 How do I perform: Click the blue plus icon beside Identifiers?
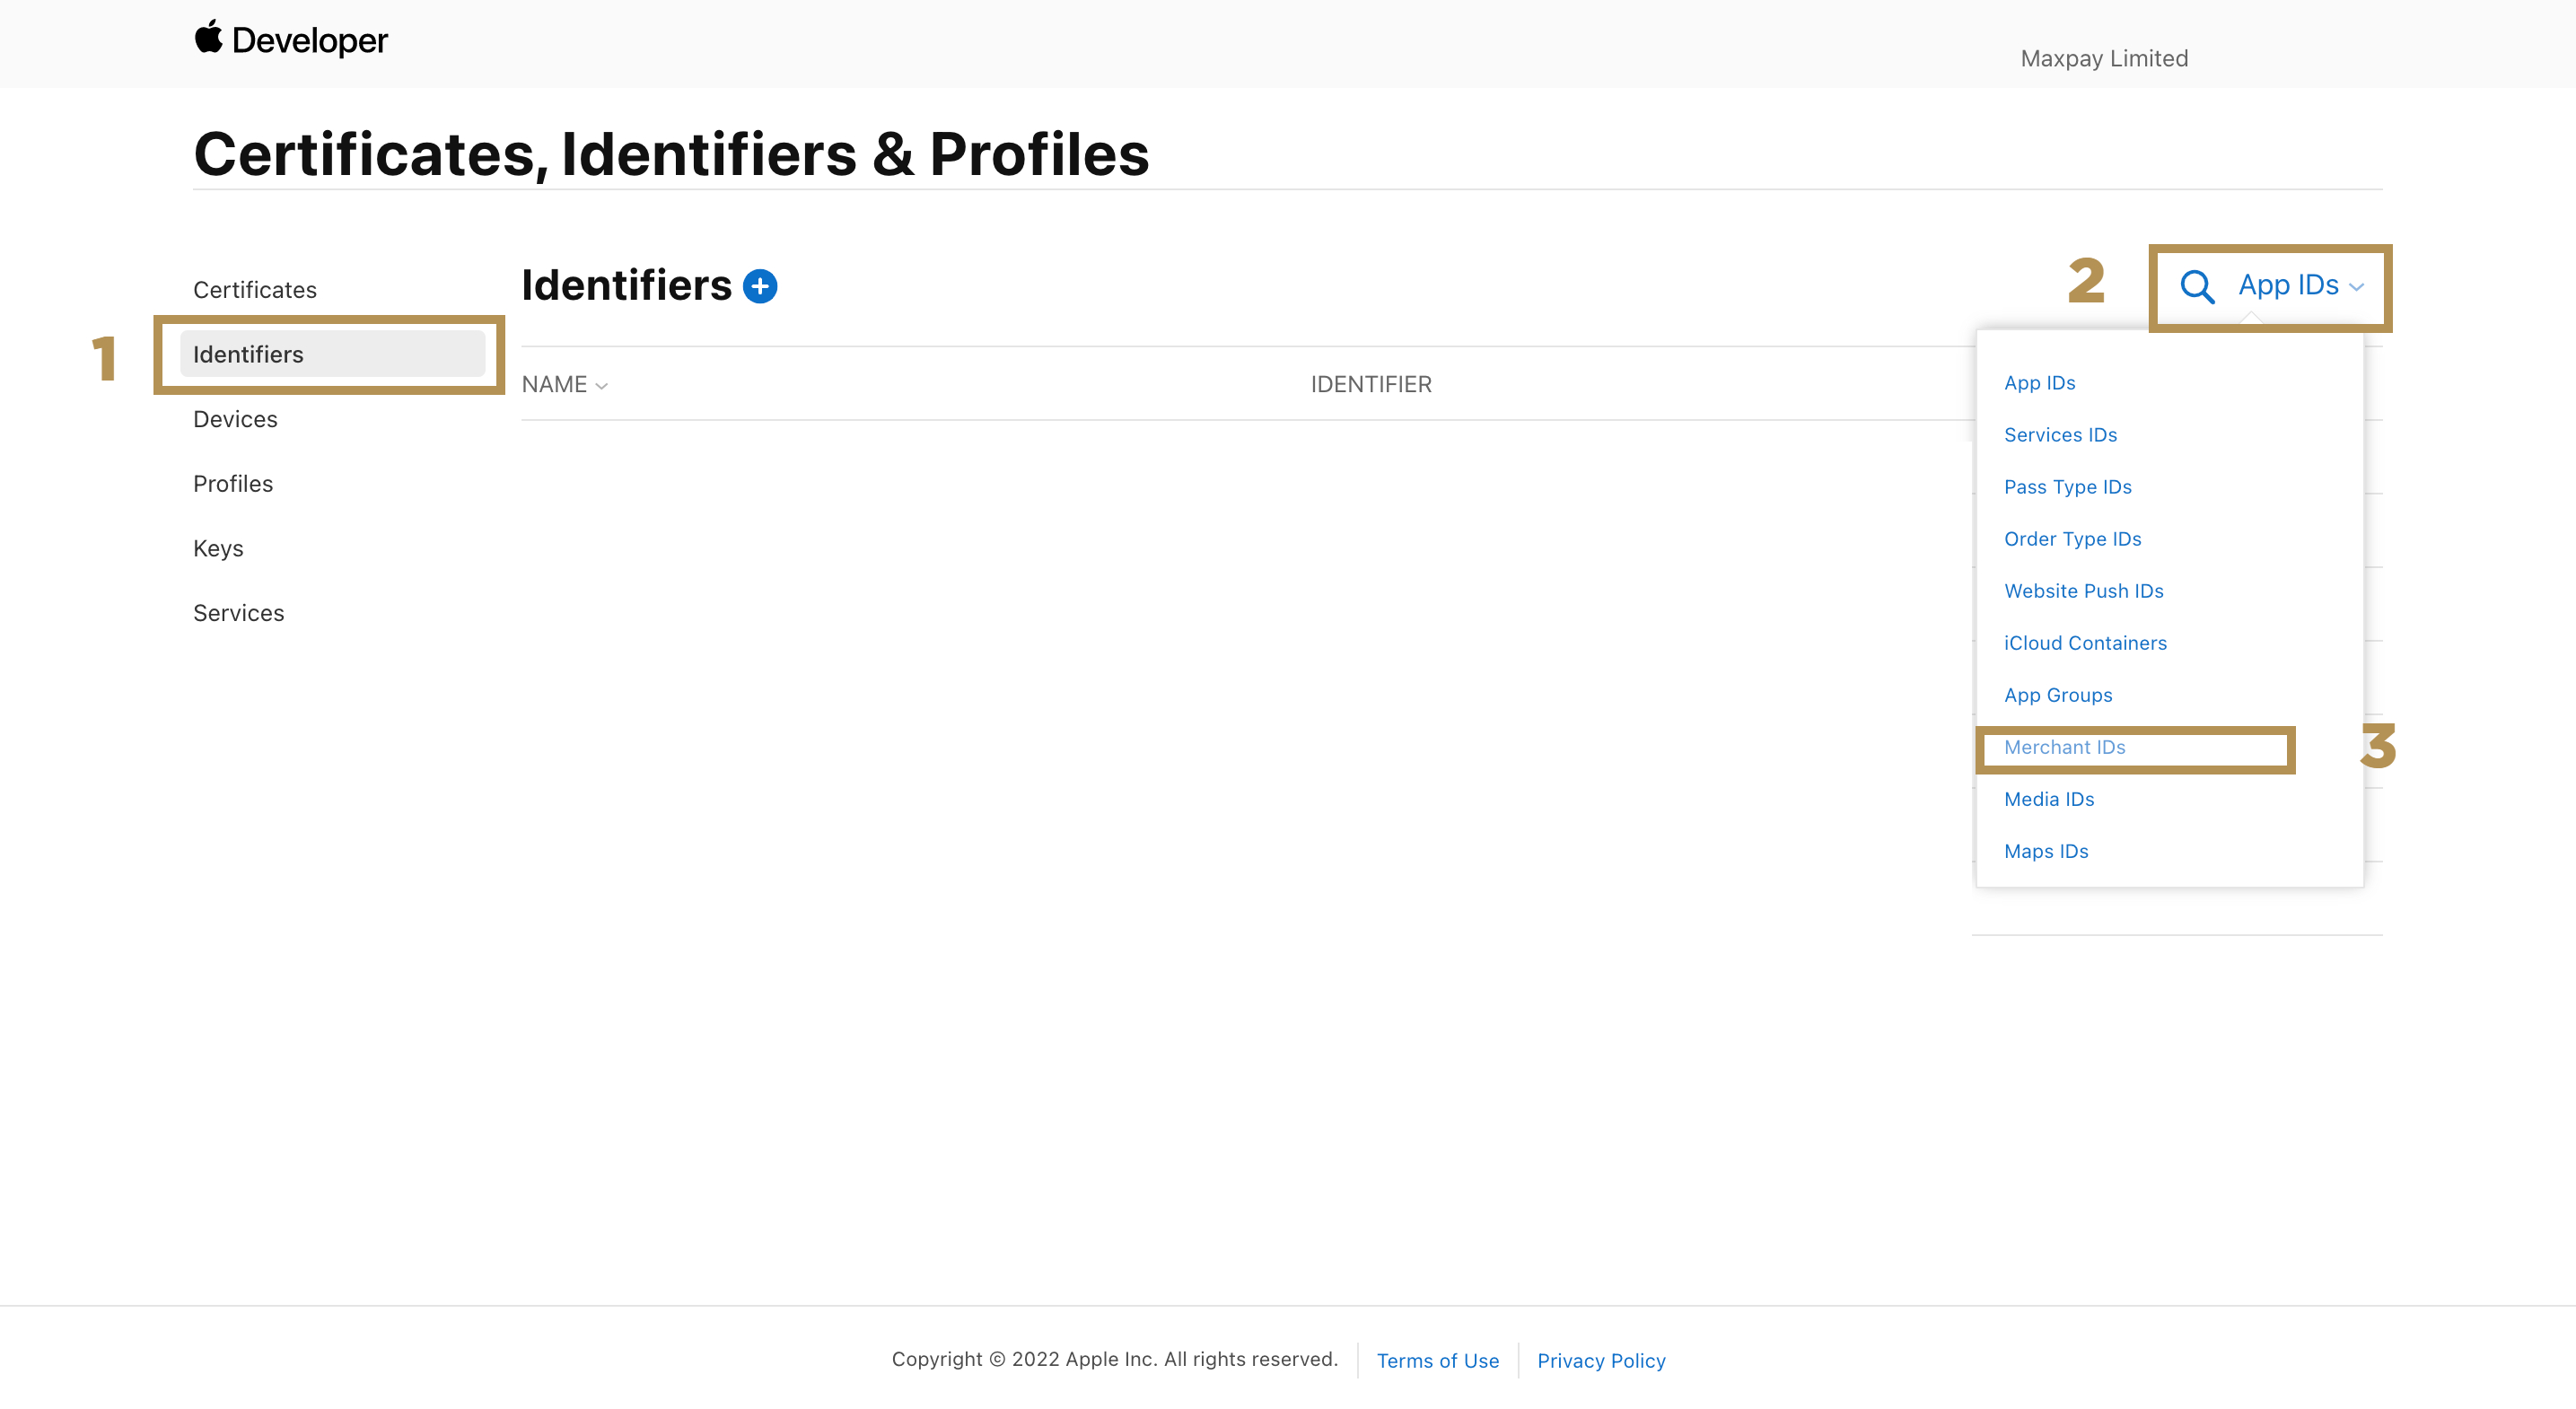coord(760,286)
